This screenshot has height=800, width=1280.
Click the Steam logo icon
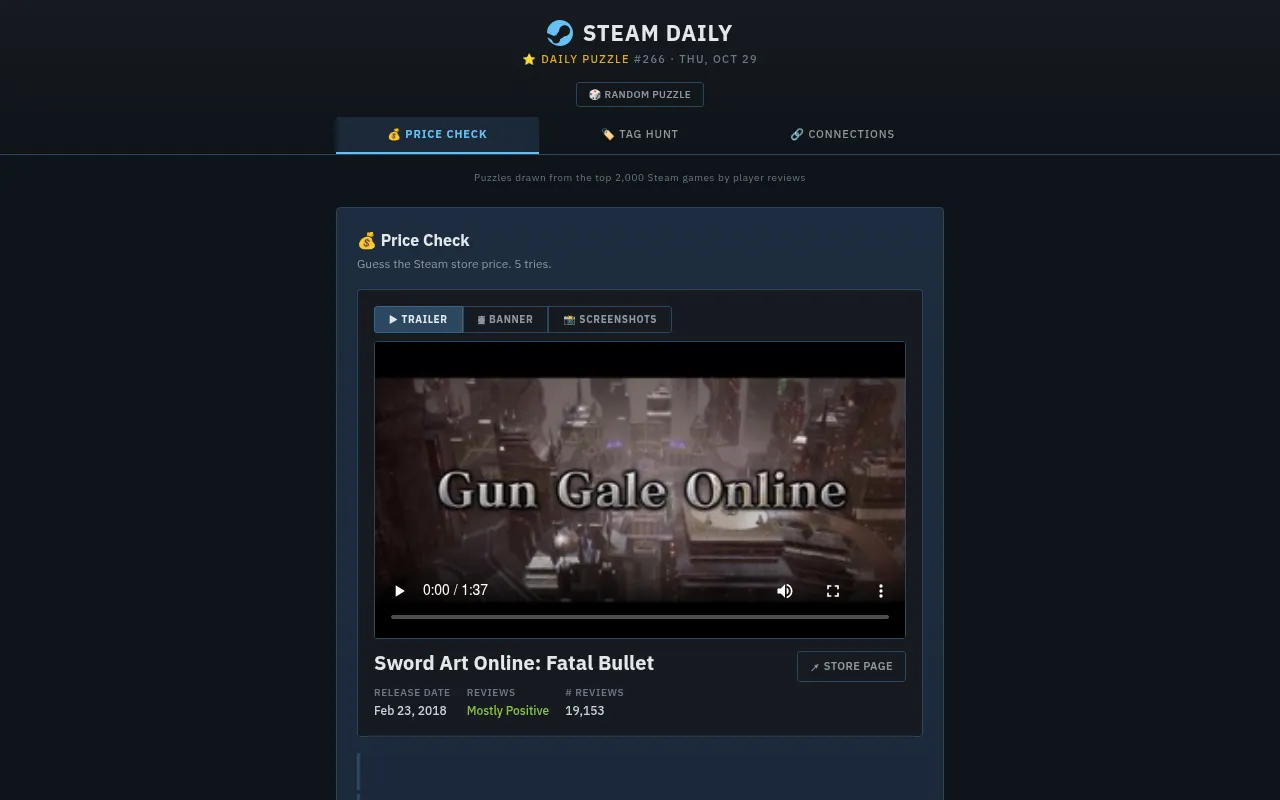click(x=560, y=33)
